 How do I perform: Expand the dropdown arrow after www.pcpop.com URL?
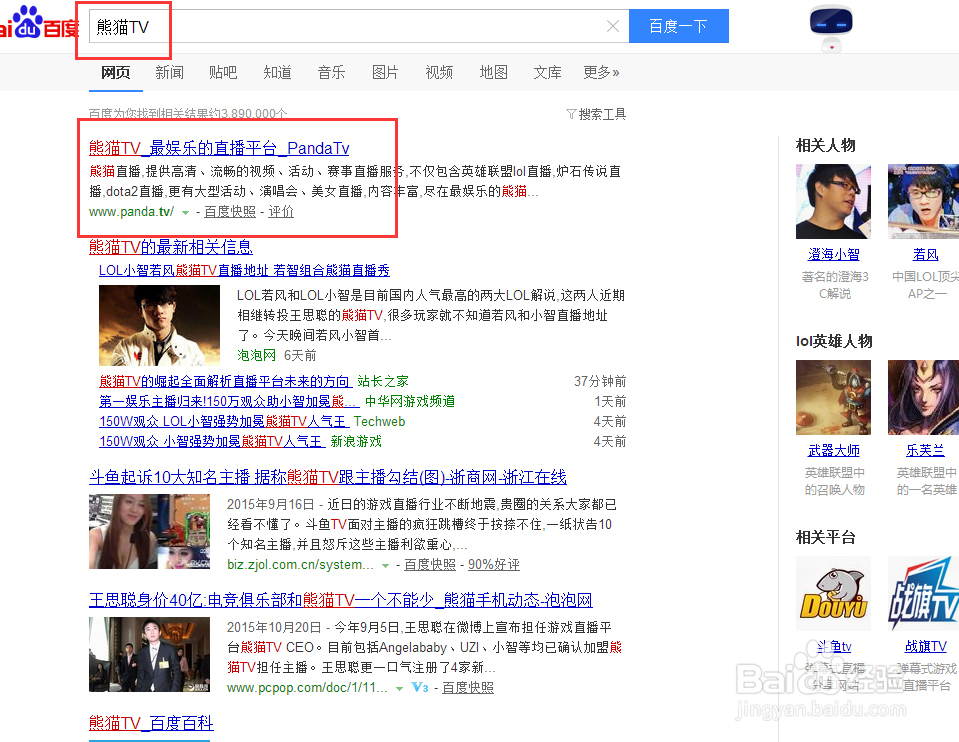pos(399,689)
